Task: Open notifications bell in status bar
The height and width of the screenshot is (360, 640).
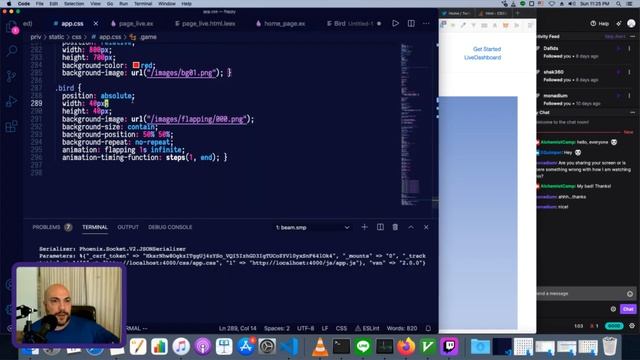Action: (428, 328)
